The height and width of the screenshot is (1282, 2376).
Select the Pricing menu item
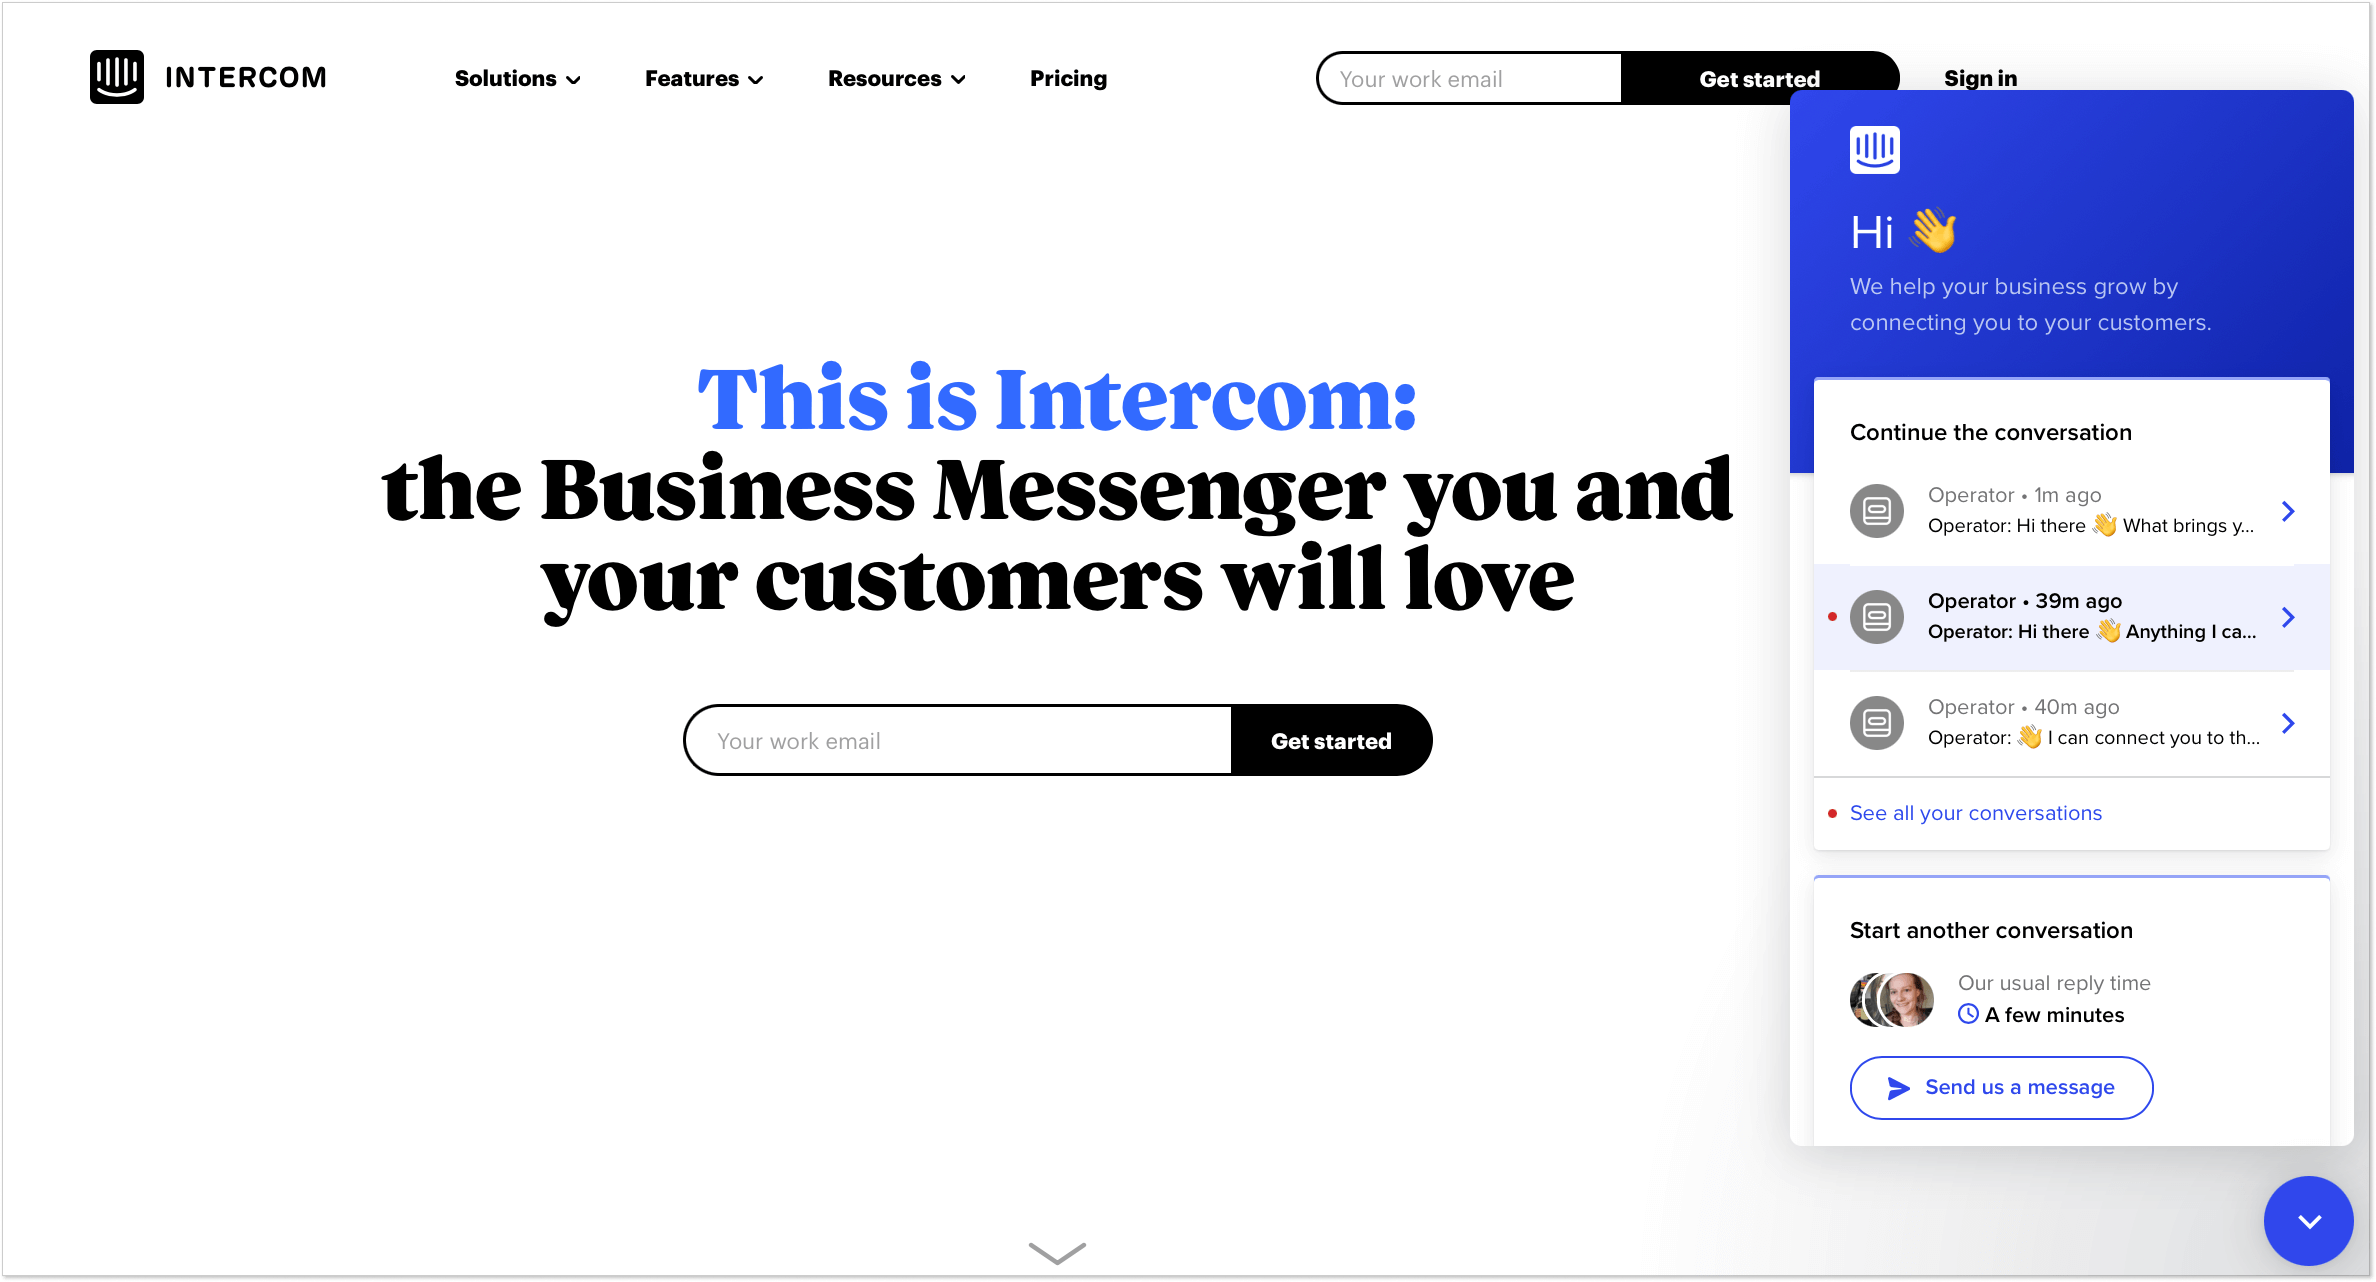(1069, 77)
